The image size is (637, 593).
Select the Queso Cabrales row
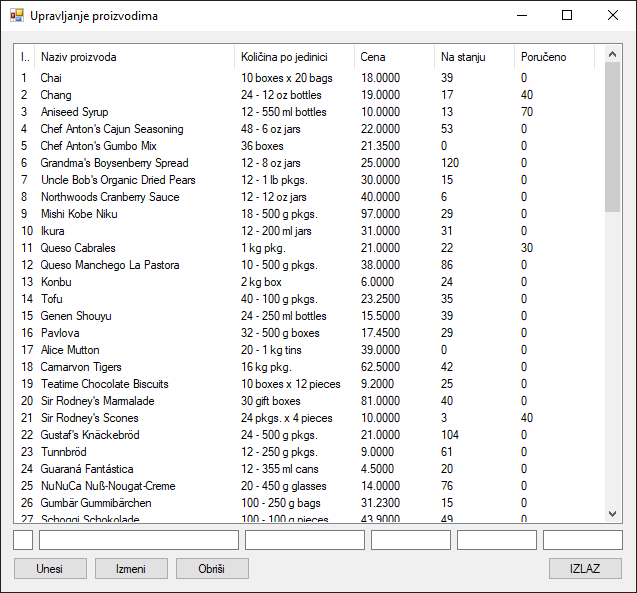pos(78,248)
